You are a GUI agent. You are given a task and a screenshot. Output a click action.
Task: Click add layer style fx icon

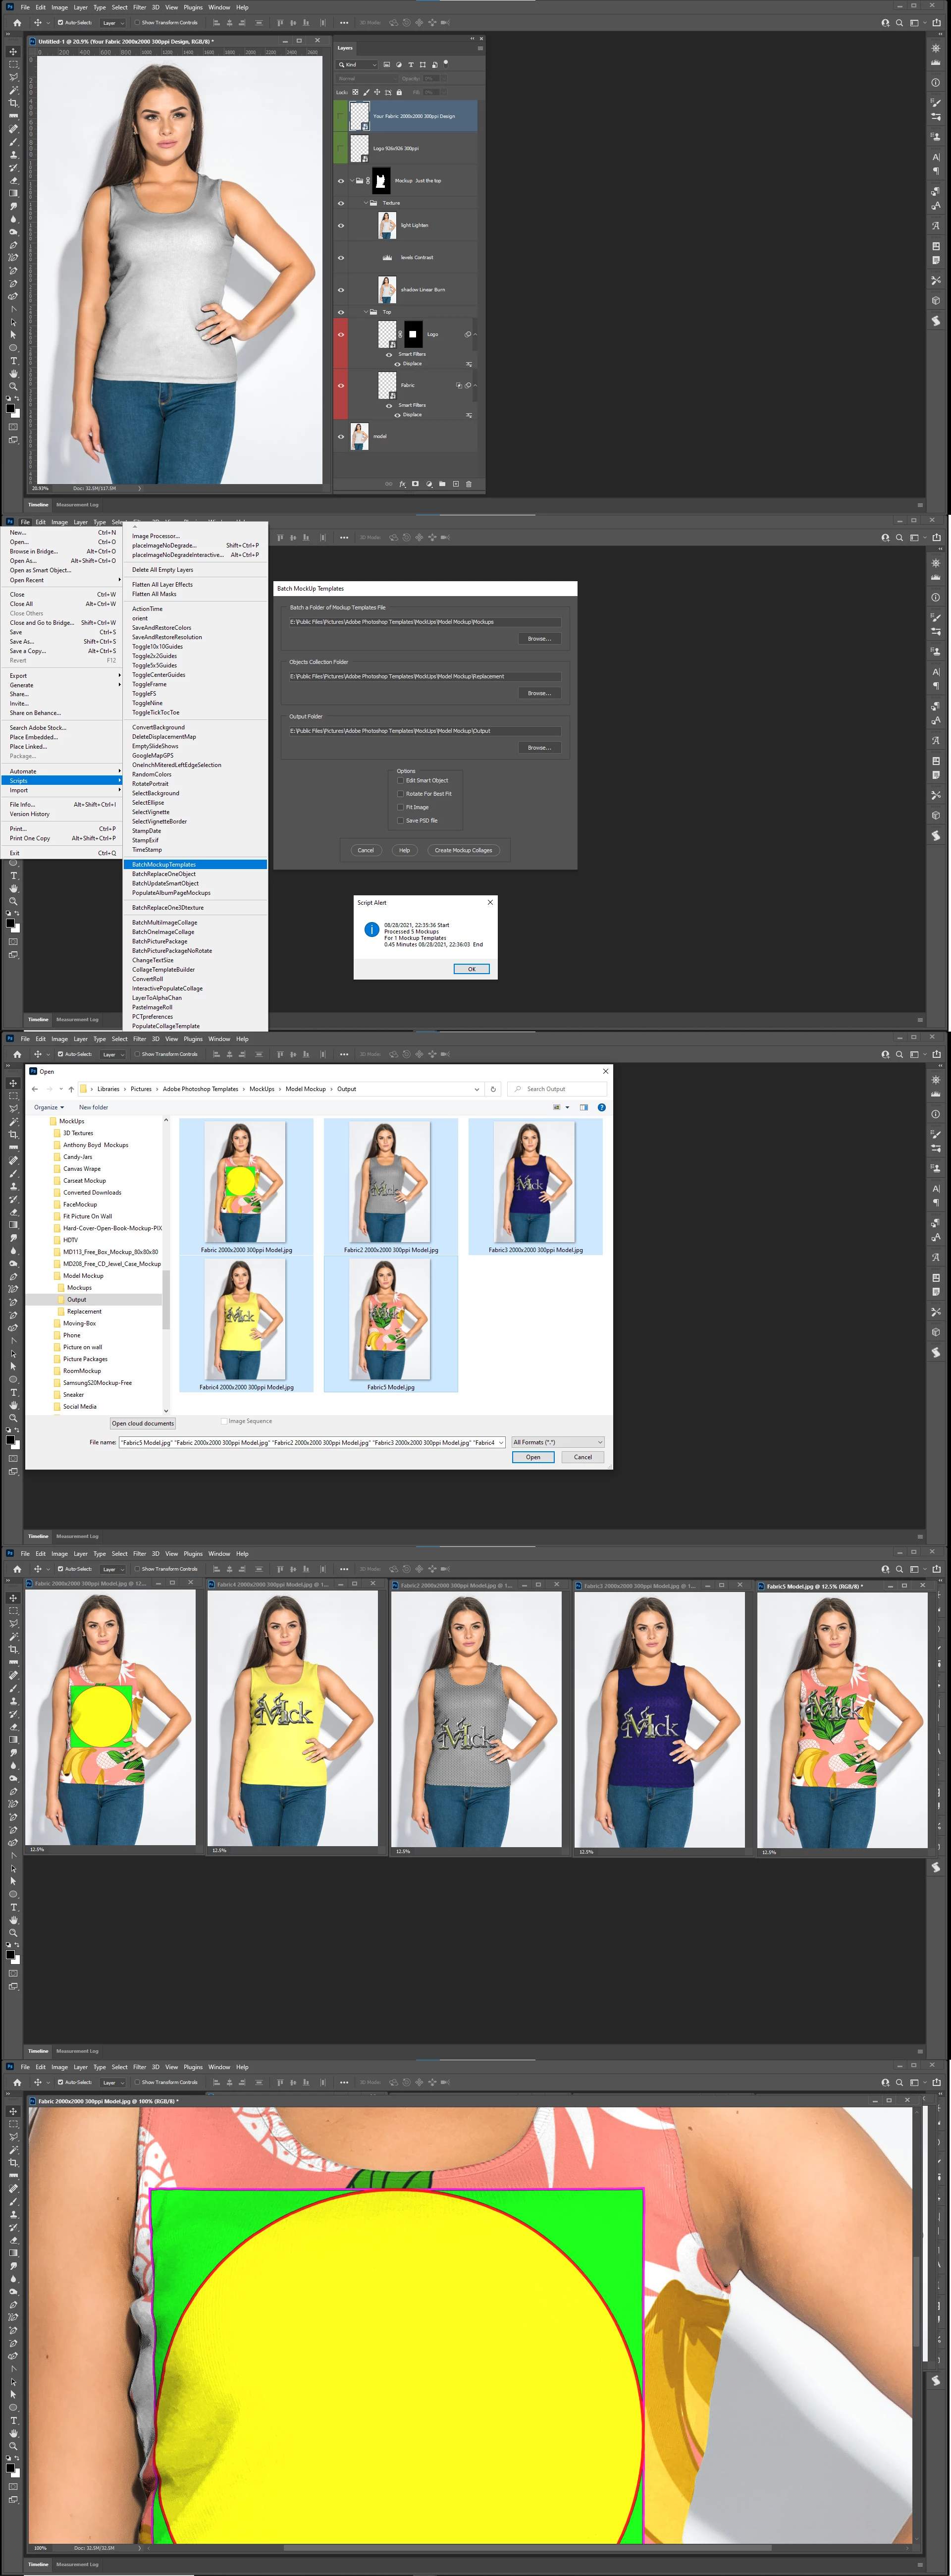click(x=403, y=484)
